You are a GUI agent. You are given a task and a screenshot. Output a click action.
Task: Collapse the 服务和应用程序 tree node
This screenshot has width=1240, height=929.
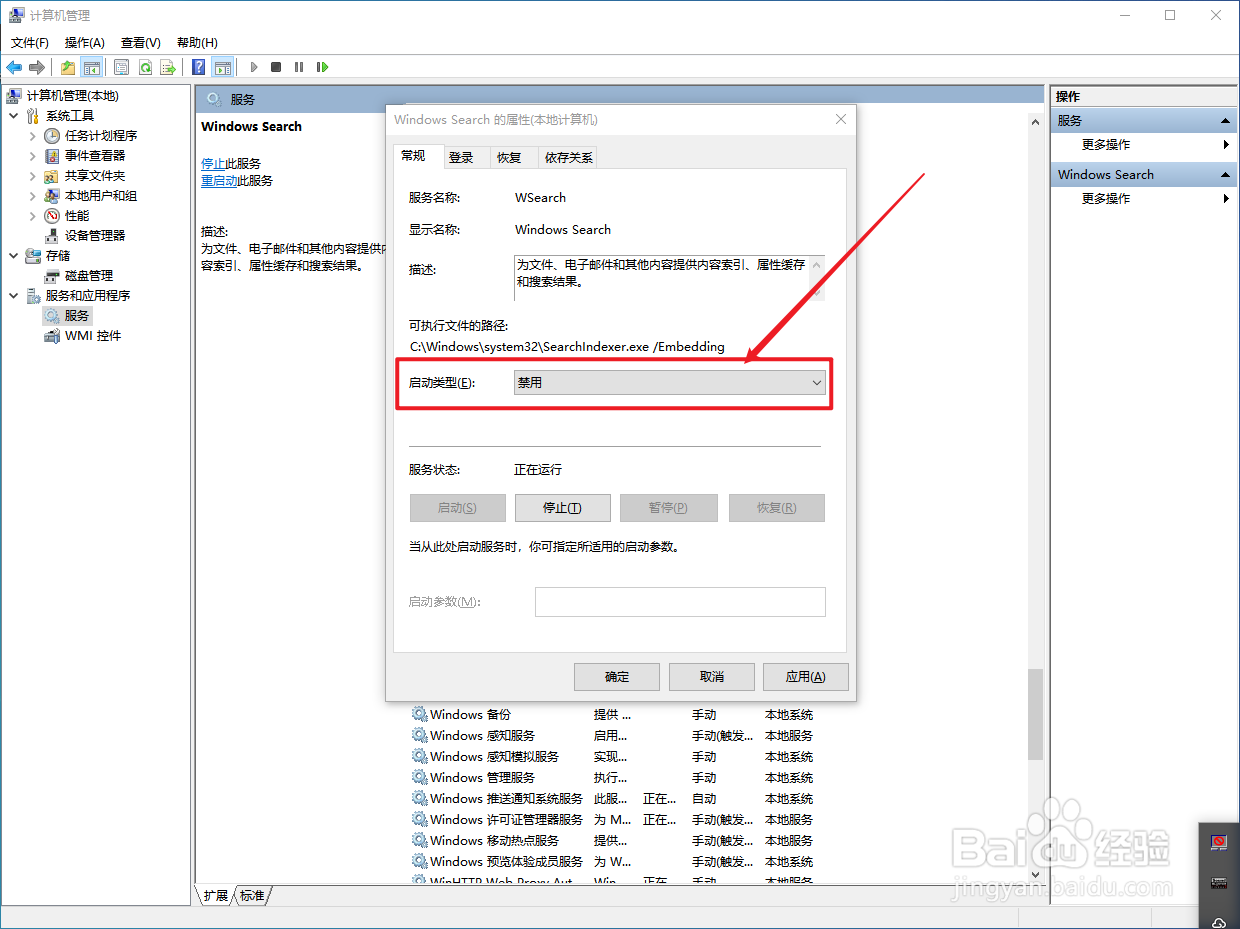coord(13,295)
